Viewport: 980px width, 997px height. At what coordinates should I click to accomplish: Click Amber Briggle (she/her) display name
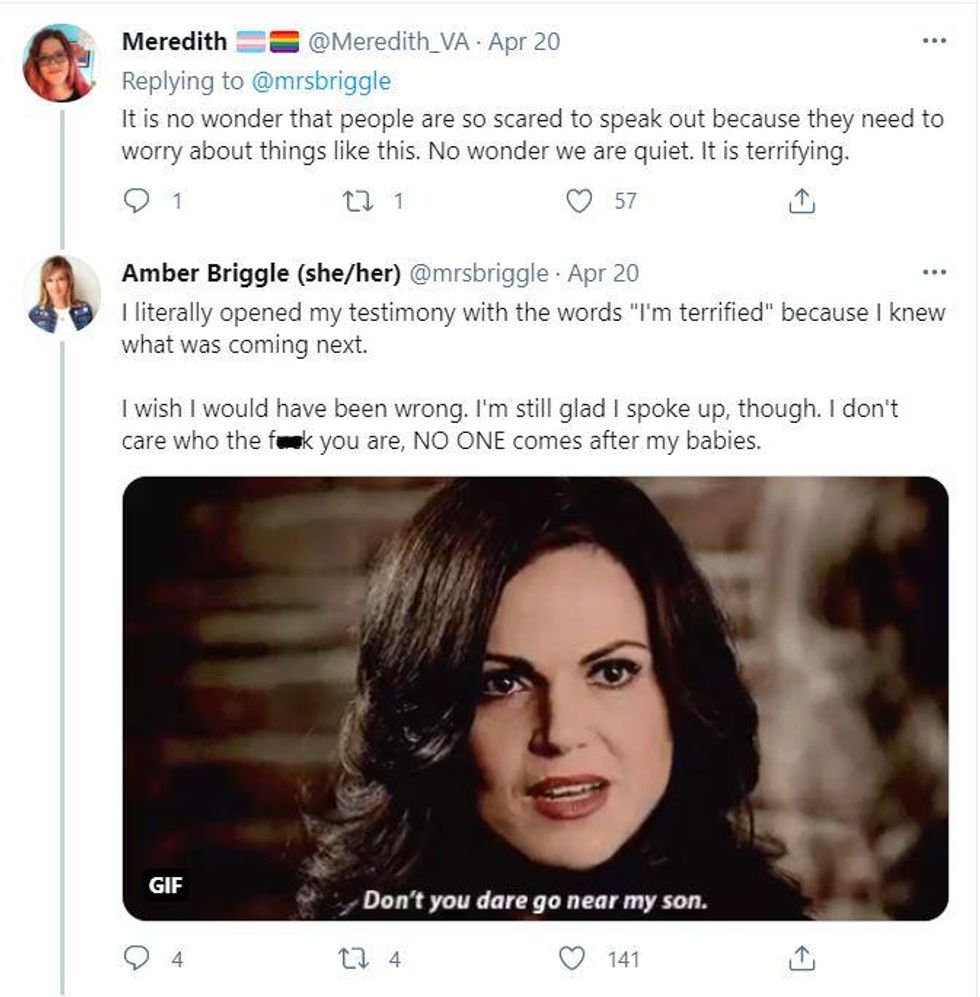click(260, 273)
